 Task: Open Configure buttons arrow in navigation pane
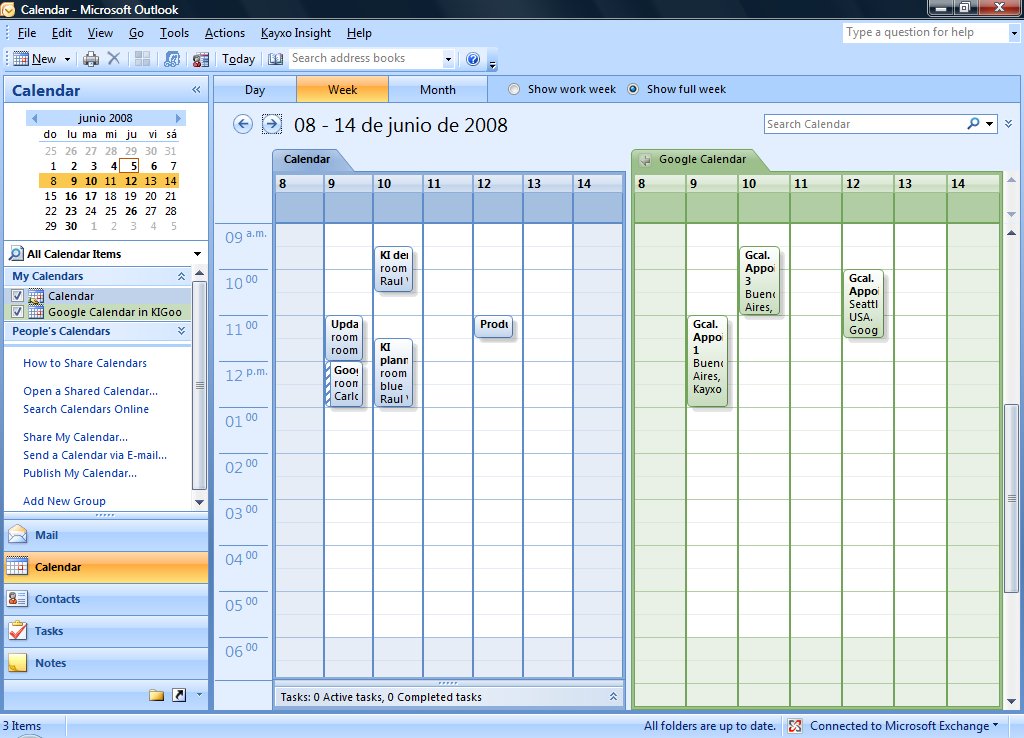199,695
